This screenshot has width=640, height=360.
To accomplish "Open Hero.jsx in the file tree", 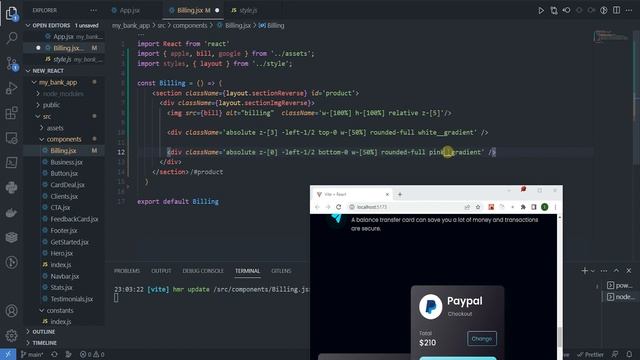I will pyautogui.click(x=61, y=253).
